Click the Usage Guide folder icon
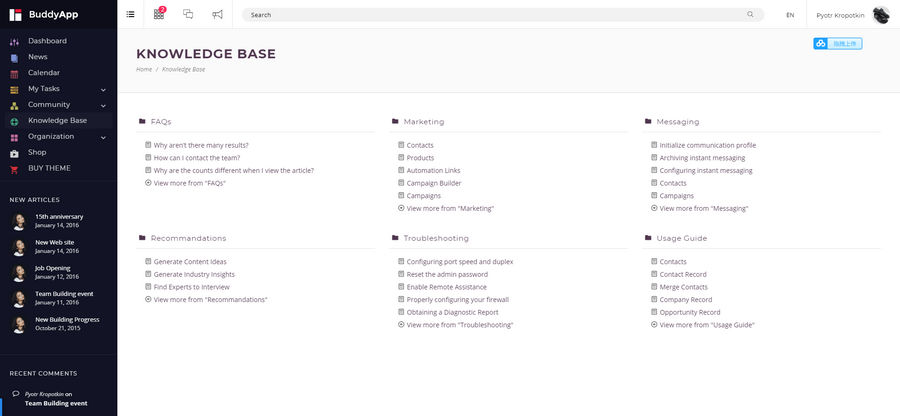Viewport: 900px width, 416px height. pyautogui.click(x=648, y=238)
